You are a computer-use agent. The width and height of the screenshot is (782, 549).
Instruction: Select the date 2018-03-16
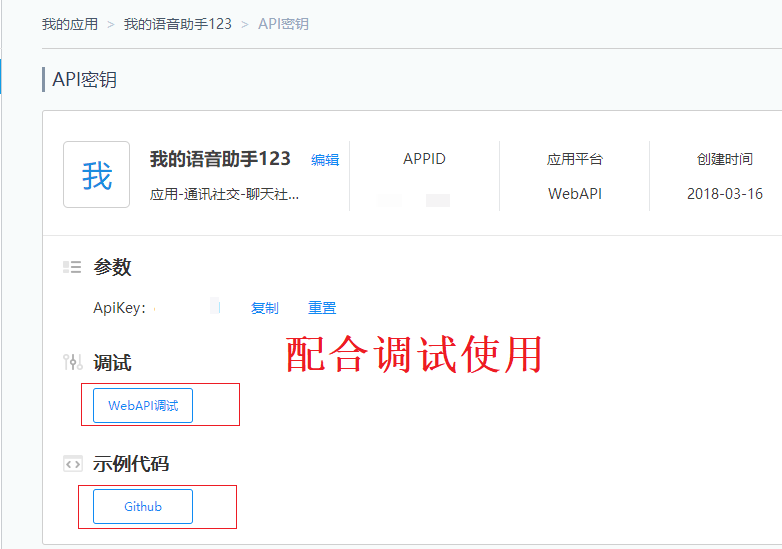click(725, 193)
